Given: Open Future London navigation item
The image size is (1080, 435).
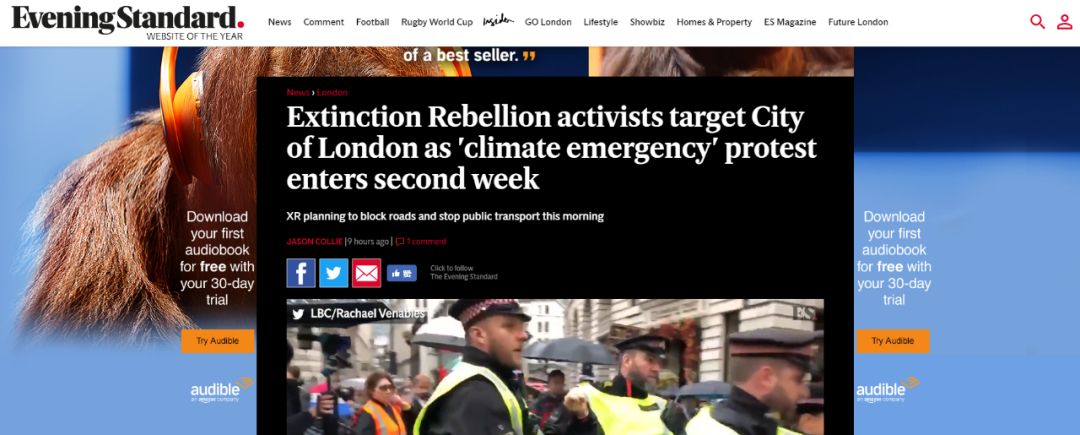Looking at the screenshot, I should pyautogui.click(x=858, y=22).
